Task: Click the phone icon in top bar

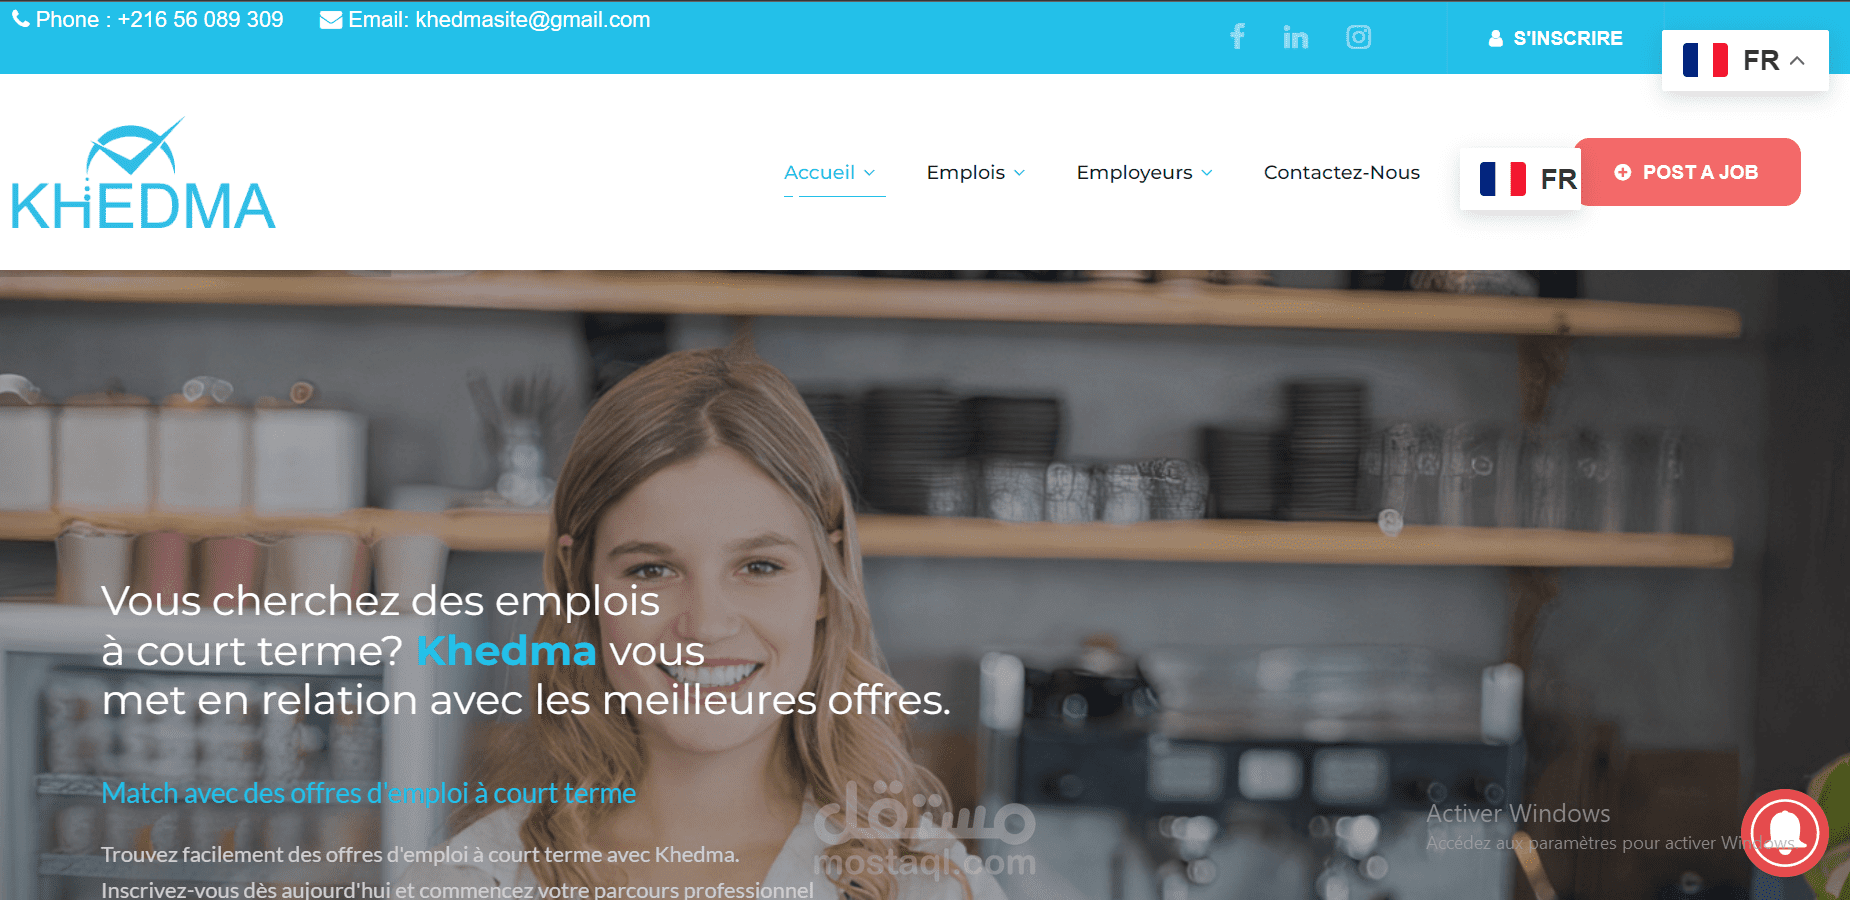Action: point(20,19)
